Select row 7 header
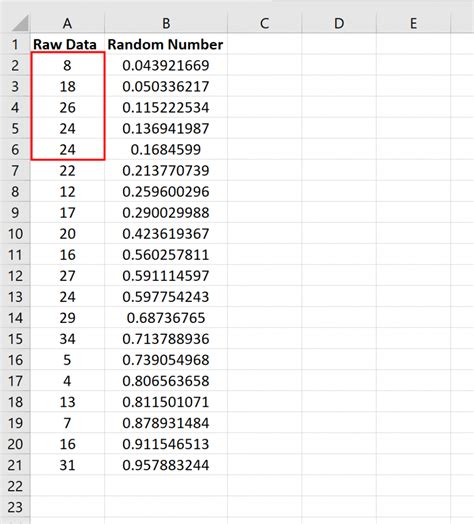 pos(15,170)
